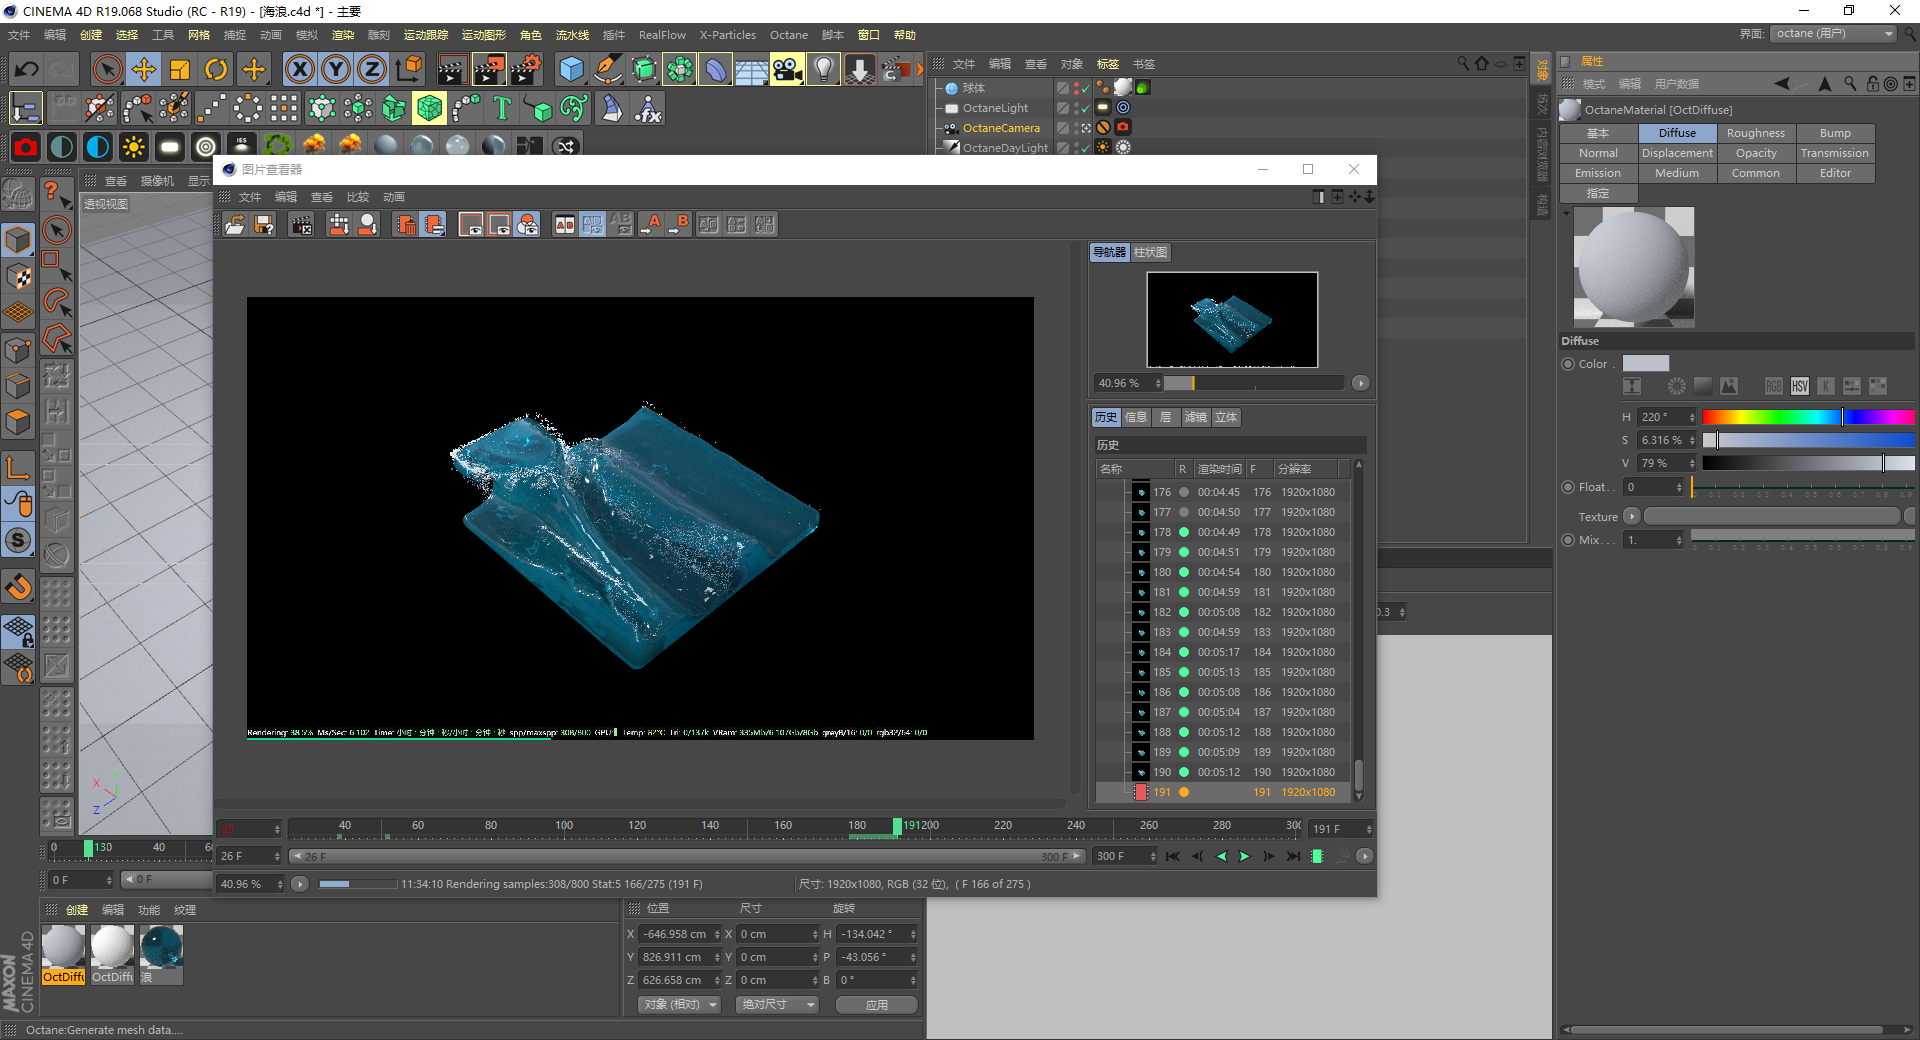Select the Live Selection arrow tool
The width and height of the screenshot is (1920, 1040).
click(x=107, y=69)
